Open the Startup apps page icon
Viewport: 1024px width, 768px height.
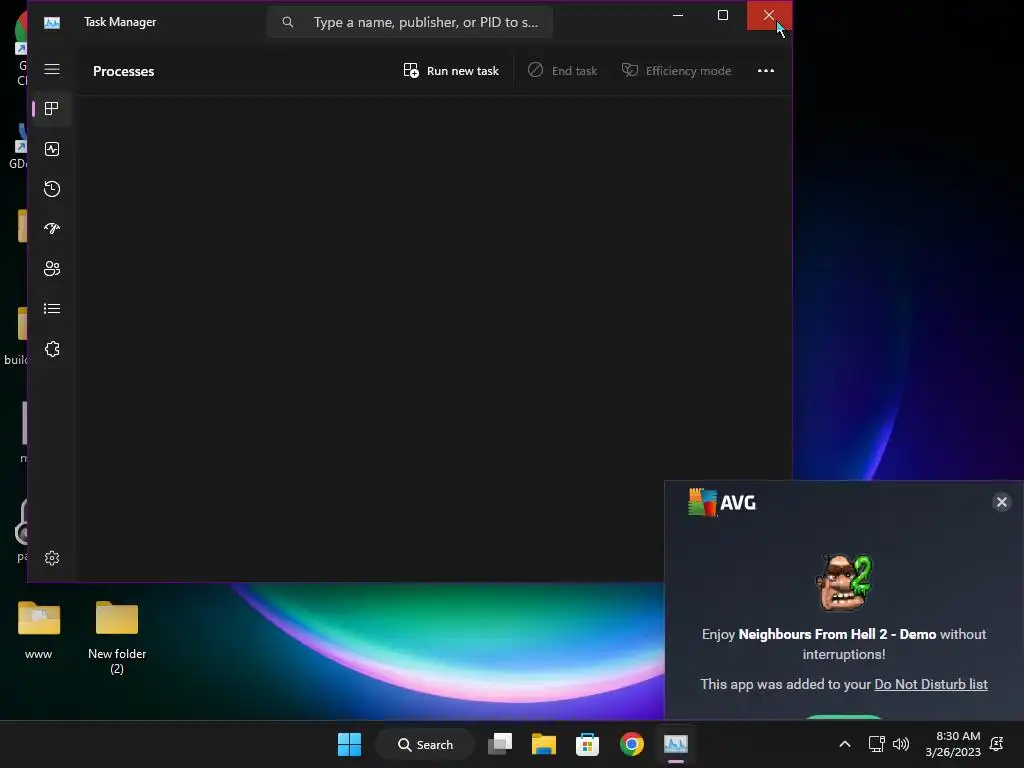[x=52, y=229]
